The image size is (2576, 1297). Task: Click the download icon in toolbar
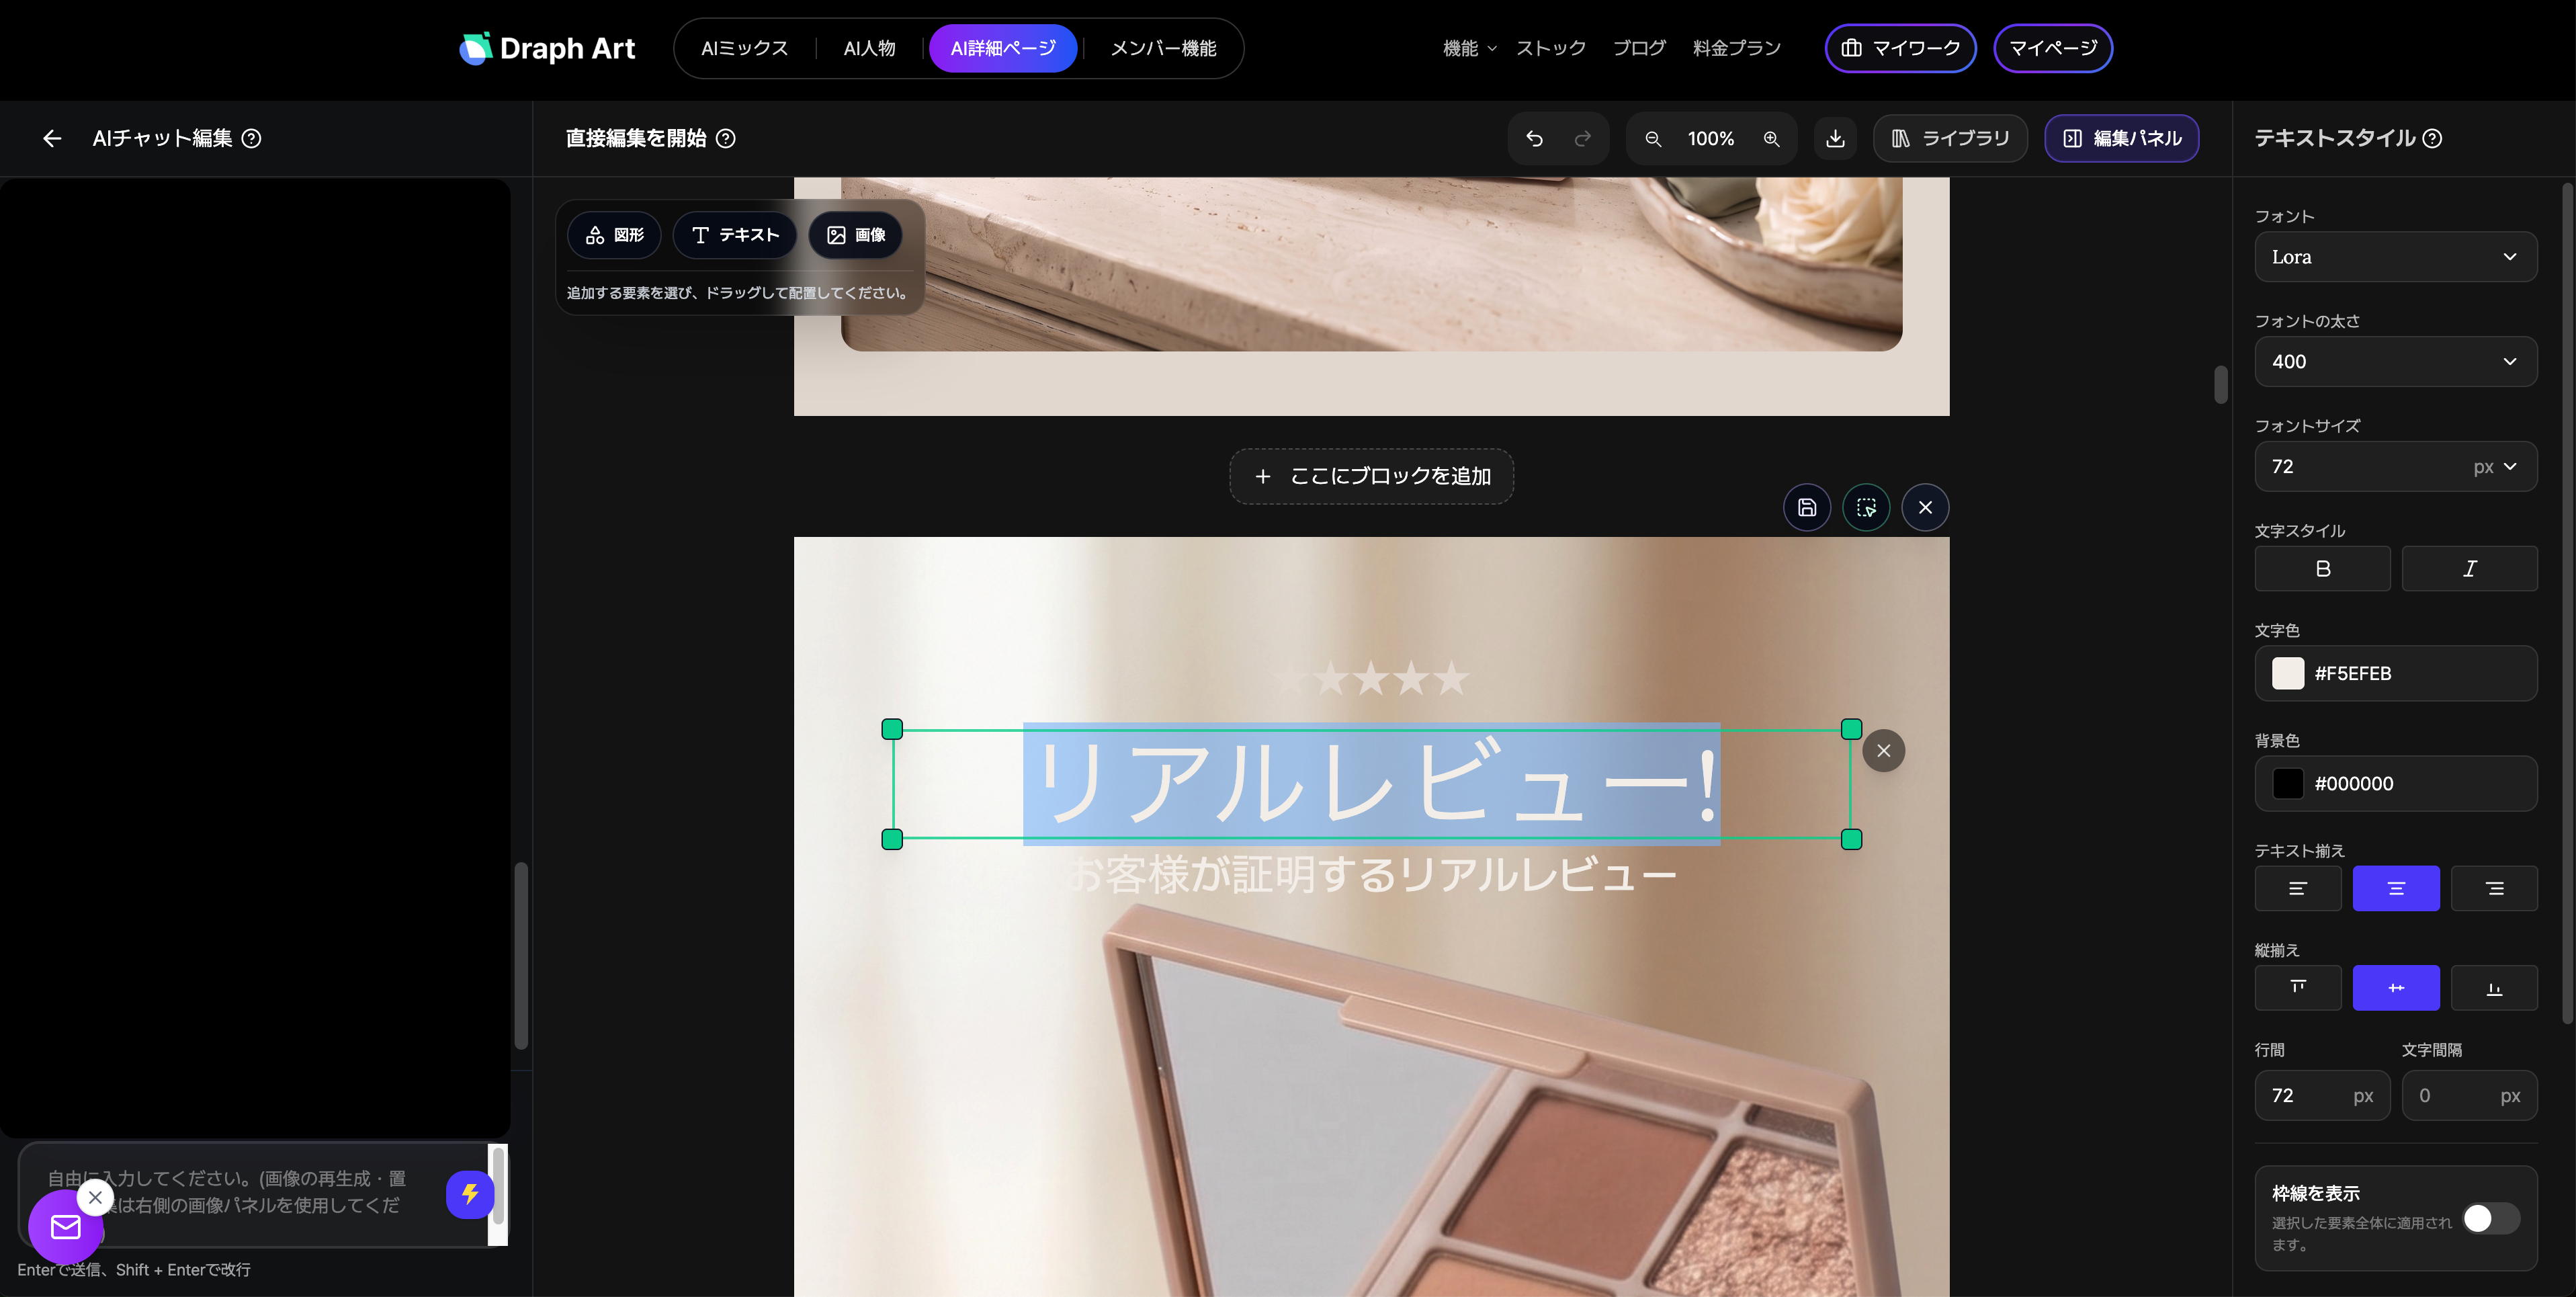[1835, 139]
